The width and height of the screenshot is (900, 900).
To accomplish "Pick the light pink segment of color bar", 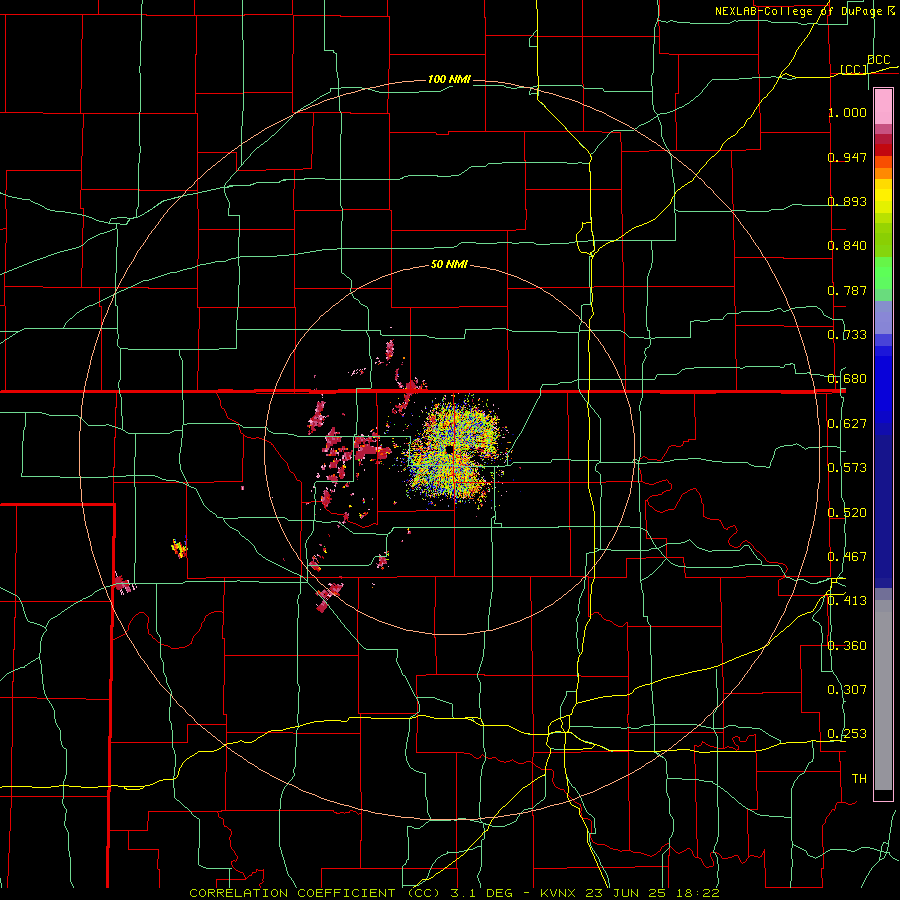I will 883,107.
